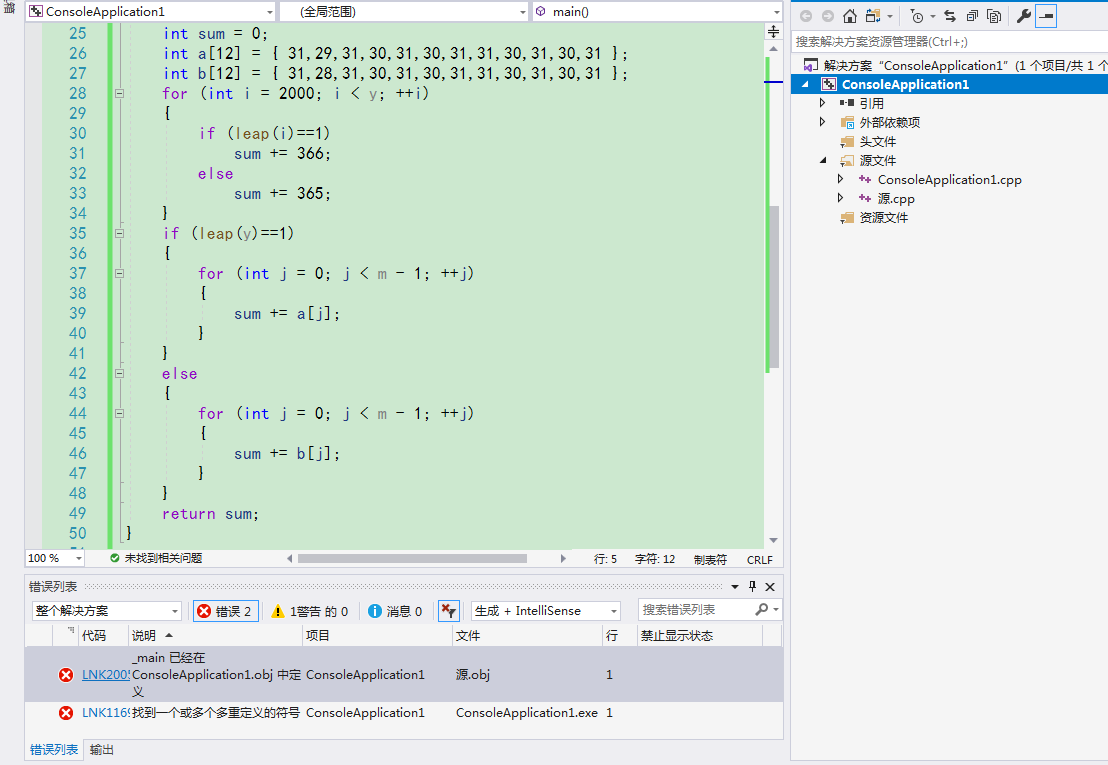Screen dimensions: 1108x765
Task: Expand the 外部依赖项 node
Action: point(823,122)
